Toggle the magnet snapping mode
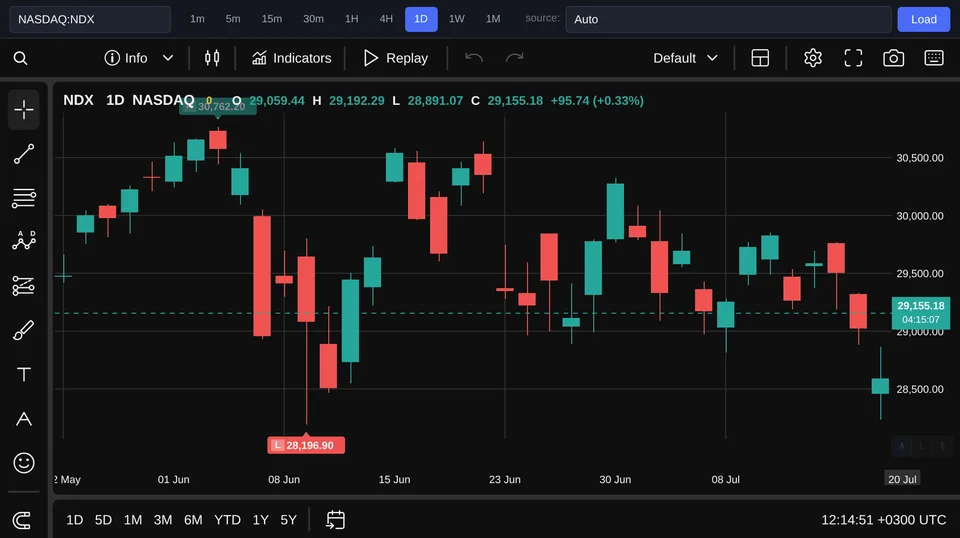Viewport: 960px width, 538px height. tap(22, 520)
